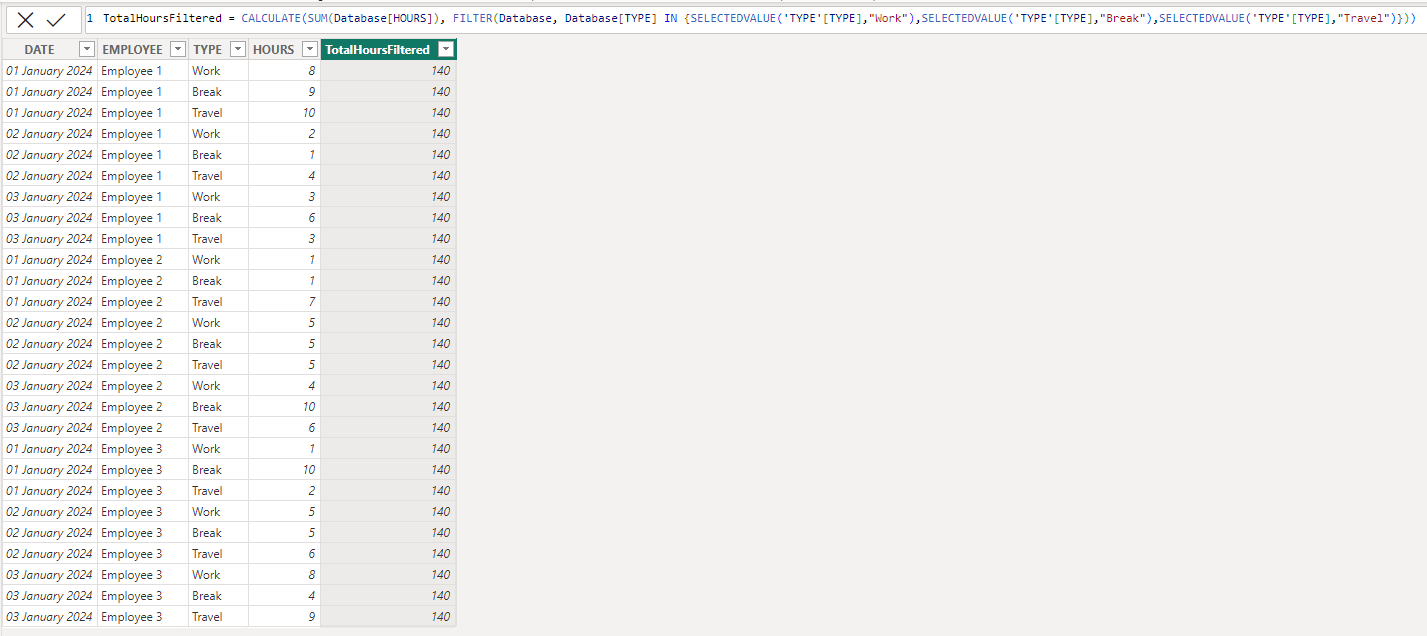Click "Work" cell for Employee 2 on 03 January
This screenshot has width=1427, height=636.
point(219,386)
